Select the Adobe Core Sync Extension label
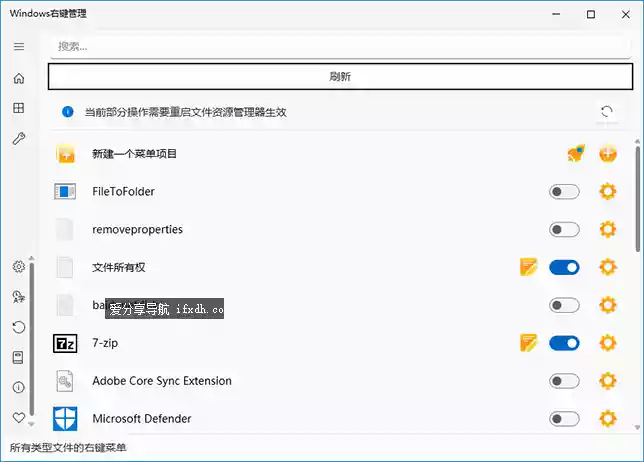 [x=162, y=381]
